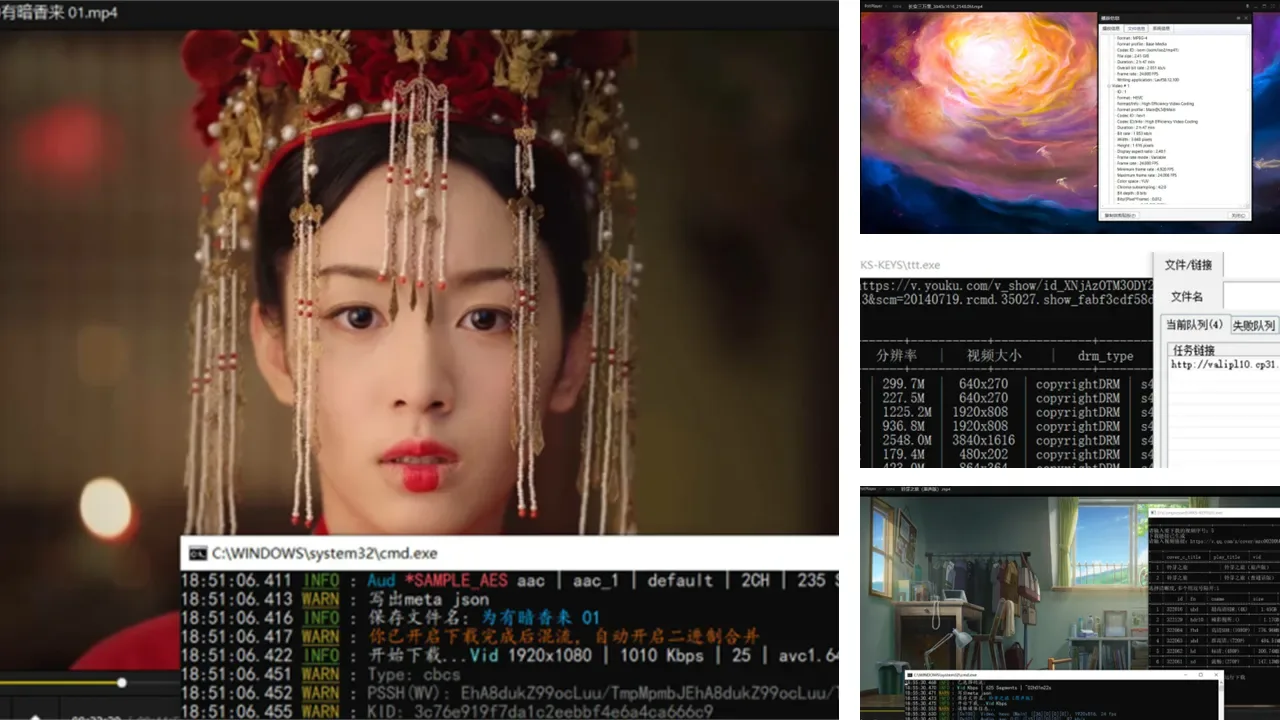Click the 关闭 button in the info dialog

1238,215
